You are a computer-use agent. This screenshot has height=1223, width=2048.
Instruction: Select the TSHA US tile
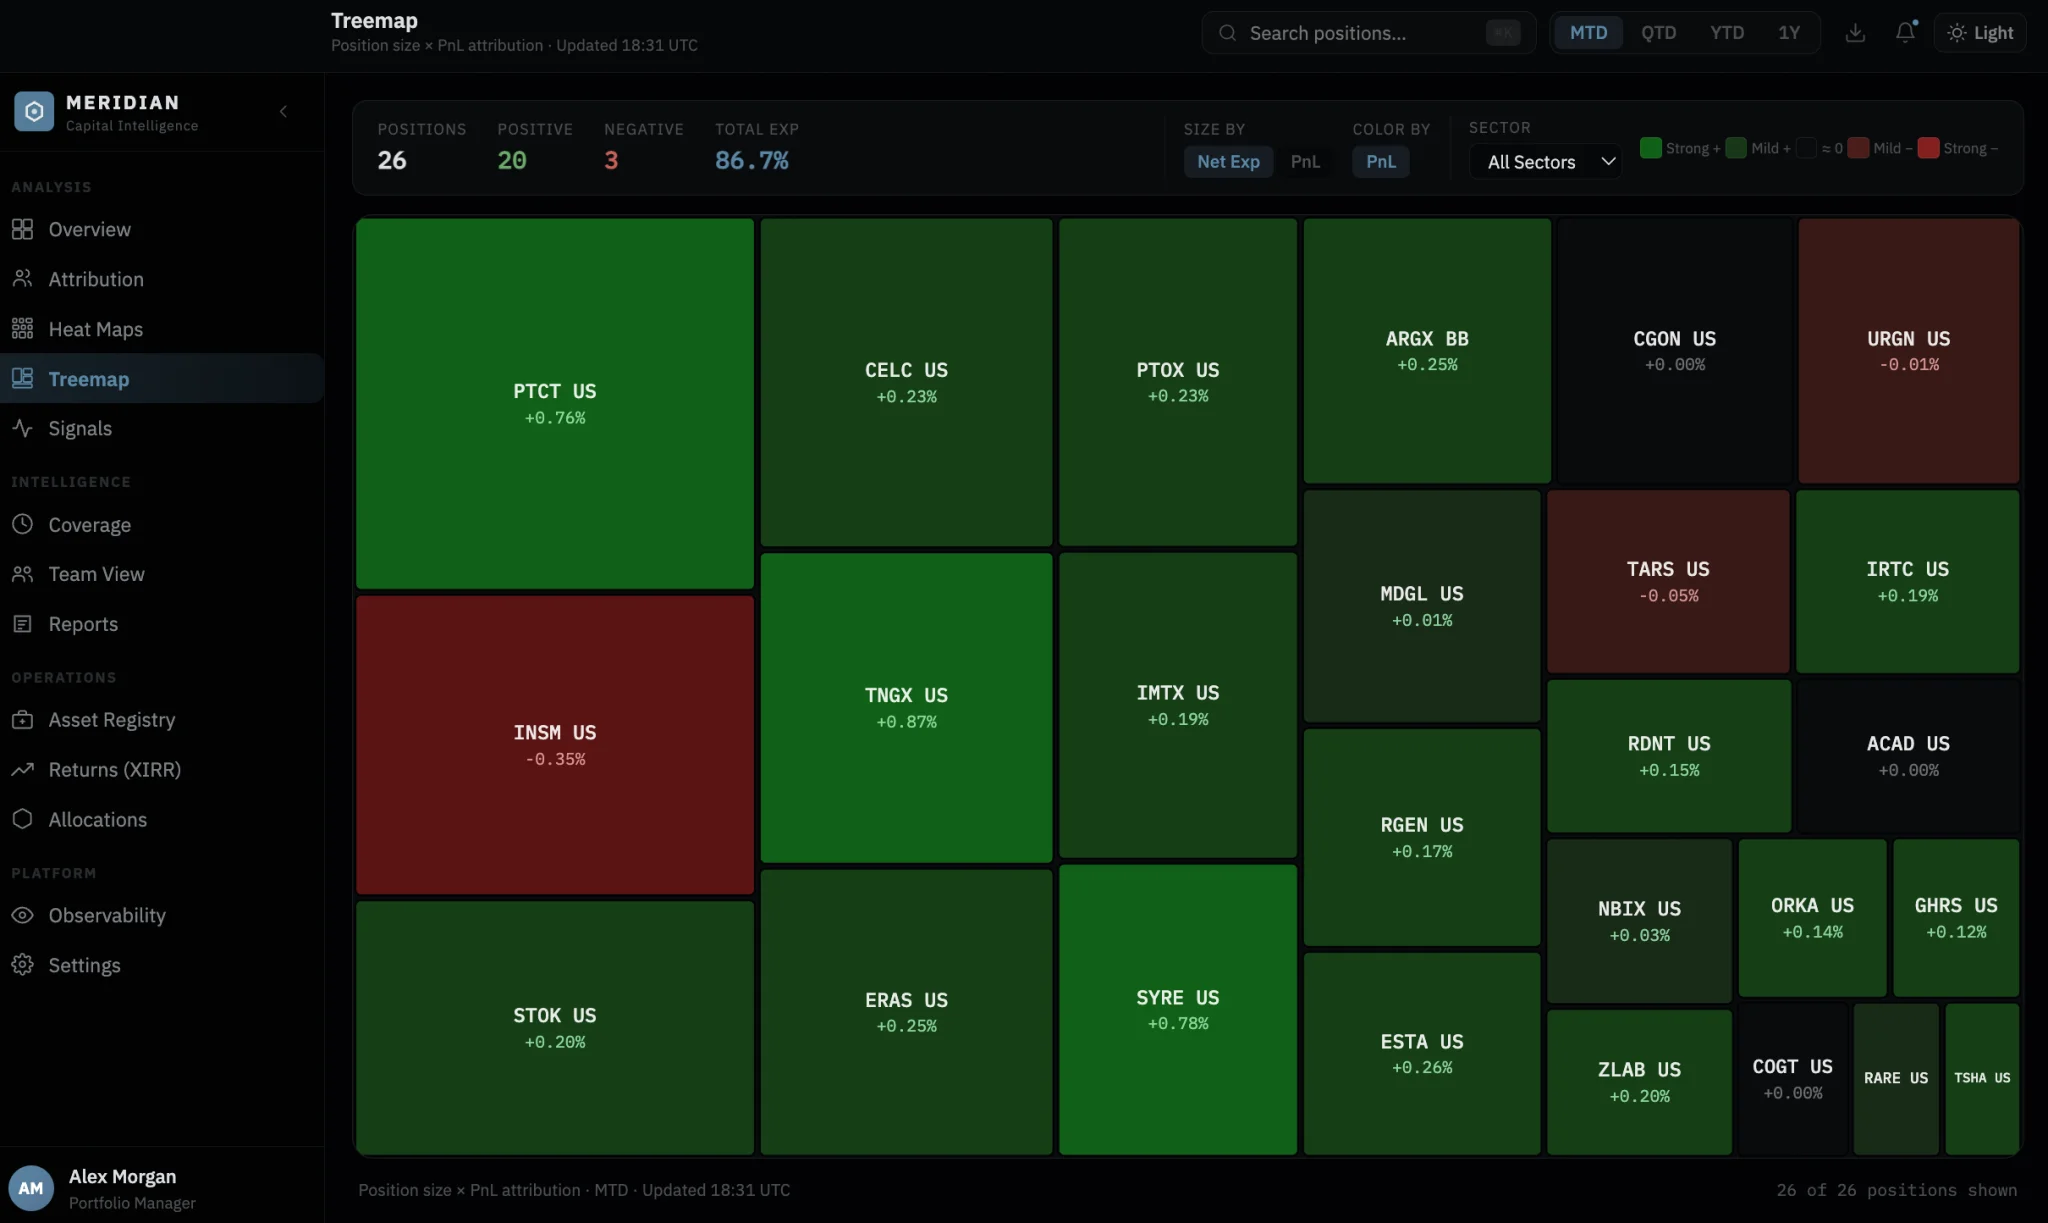(x=1982, y=1079)
